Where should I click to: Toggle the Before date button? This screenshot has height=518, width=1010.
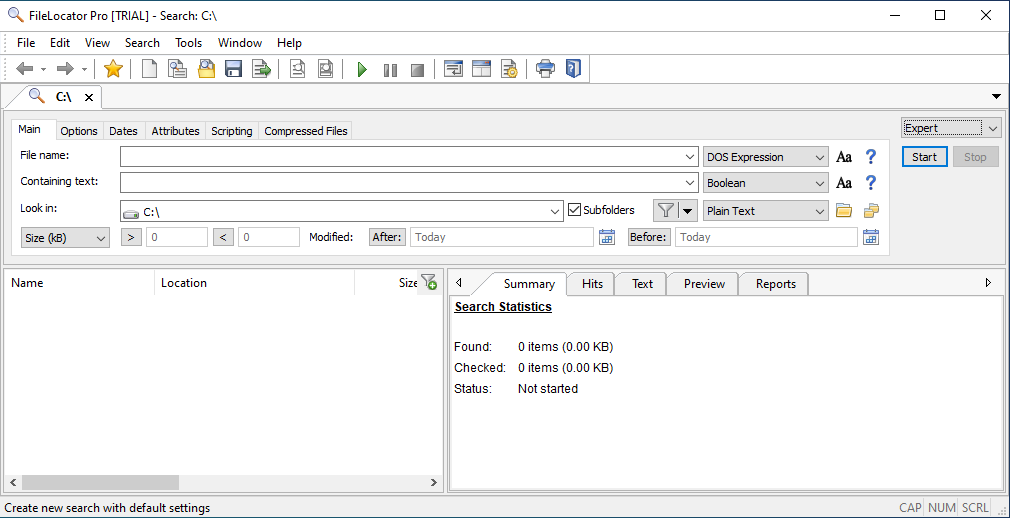(649, 237)
